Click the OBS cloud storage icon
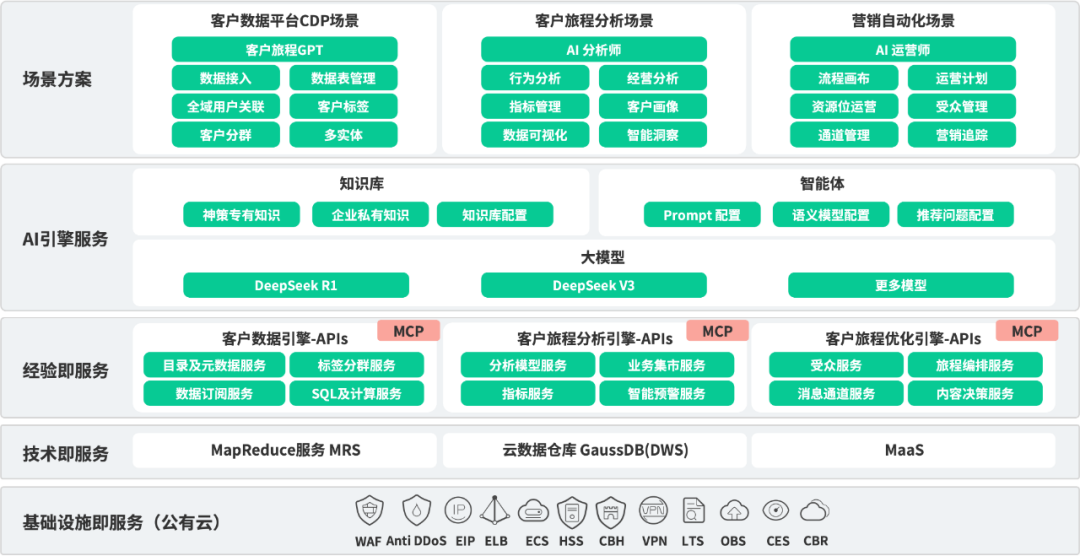This screenshot has height=556, width=1080. click(734, 511)
